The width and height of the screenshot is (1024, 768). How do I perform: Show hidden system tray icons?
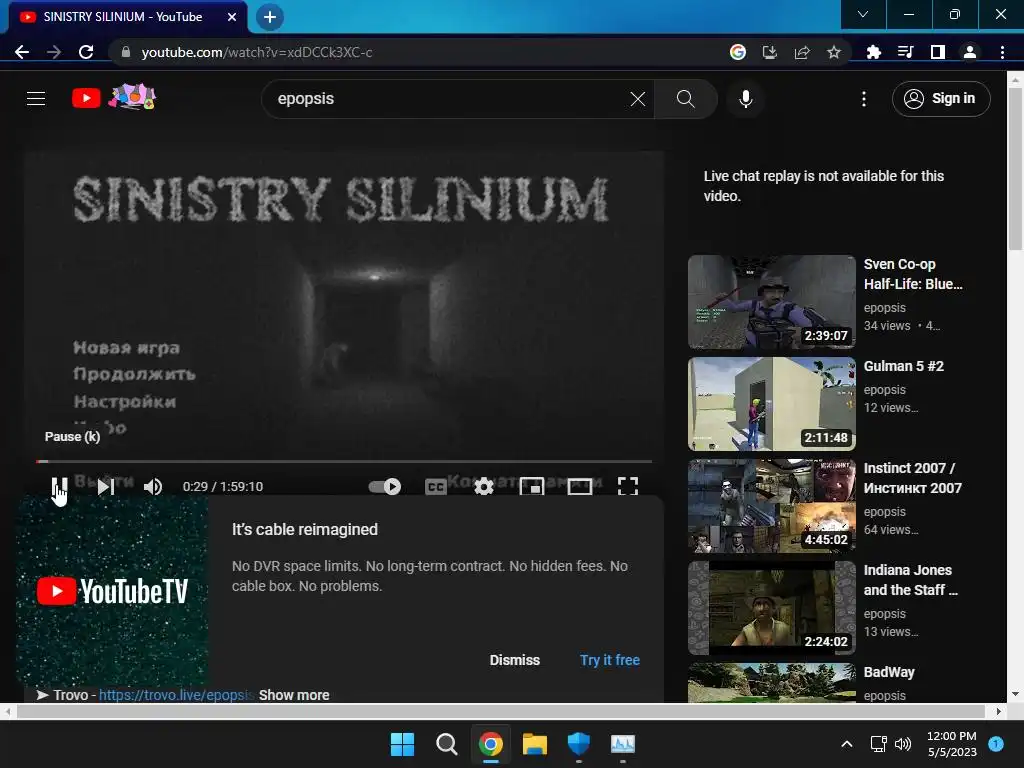[846, 744]
